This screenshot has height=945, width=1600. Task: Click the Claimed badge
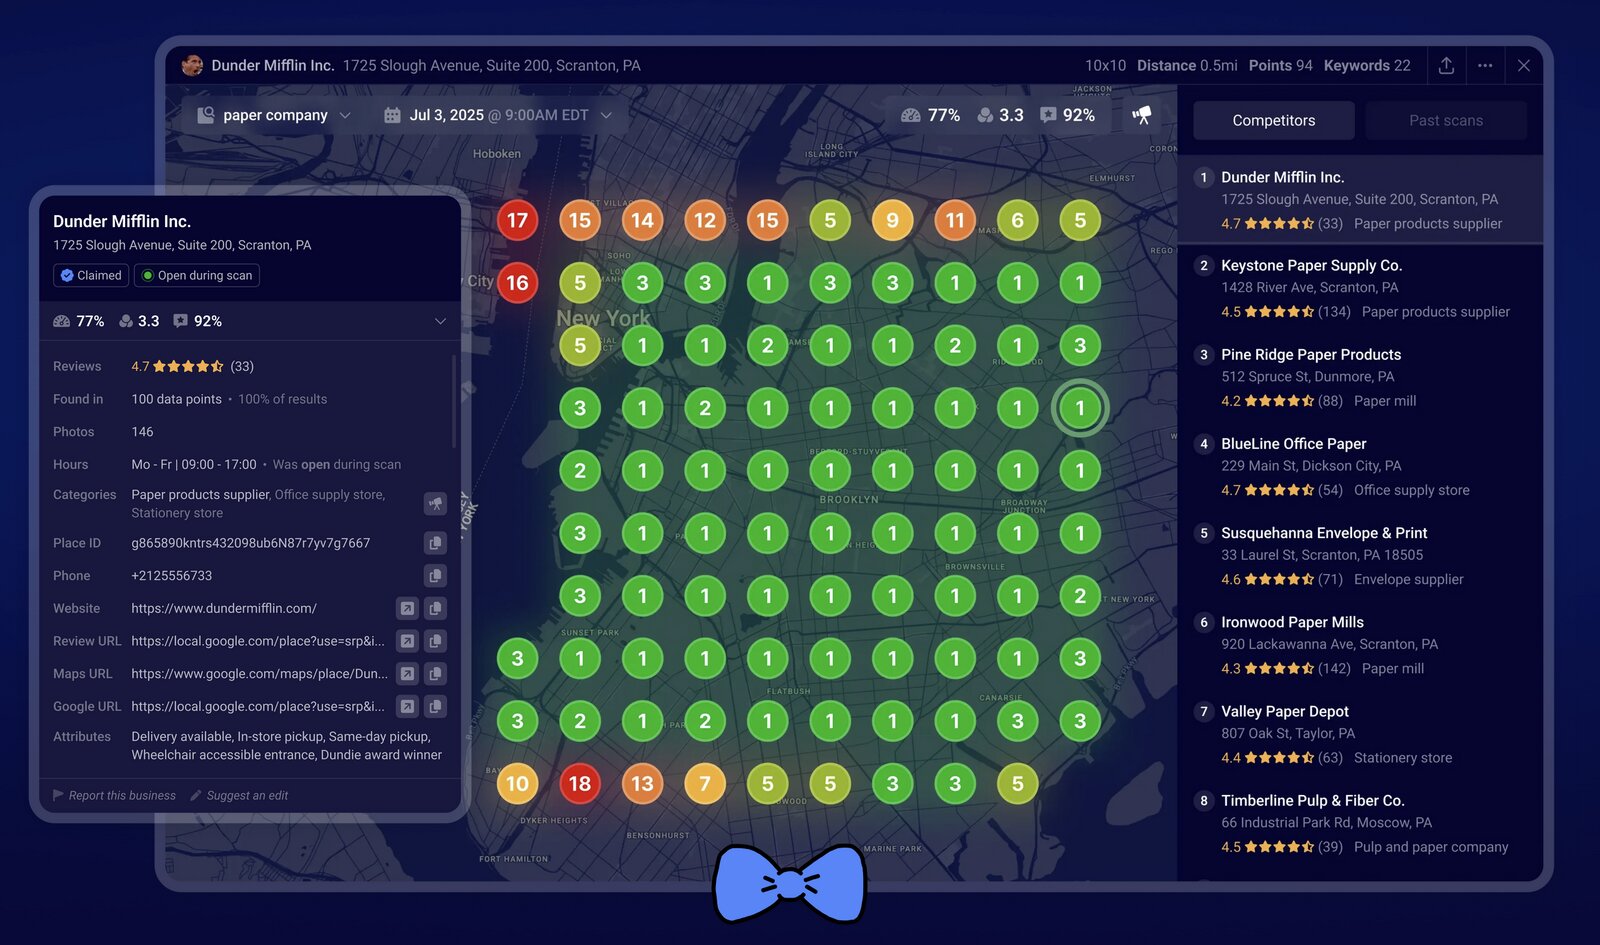click(x=91, y=275)
